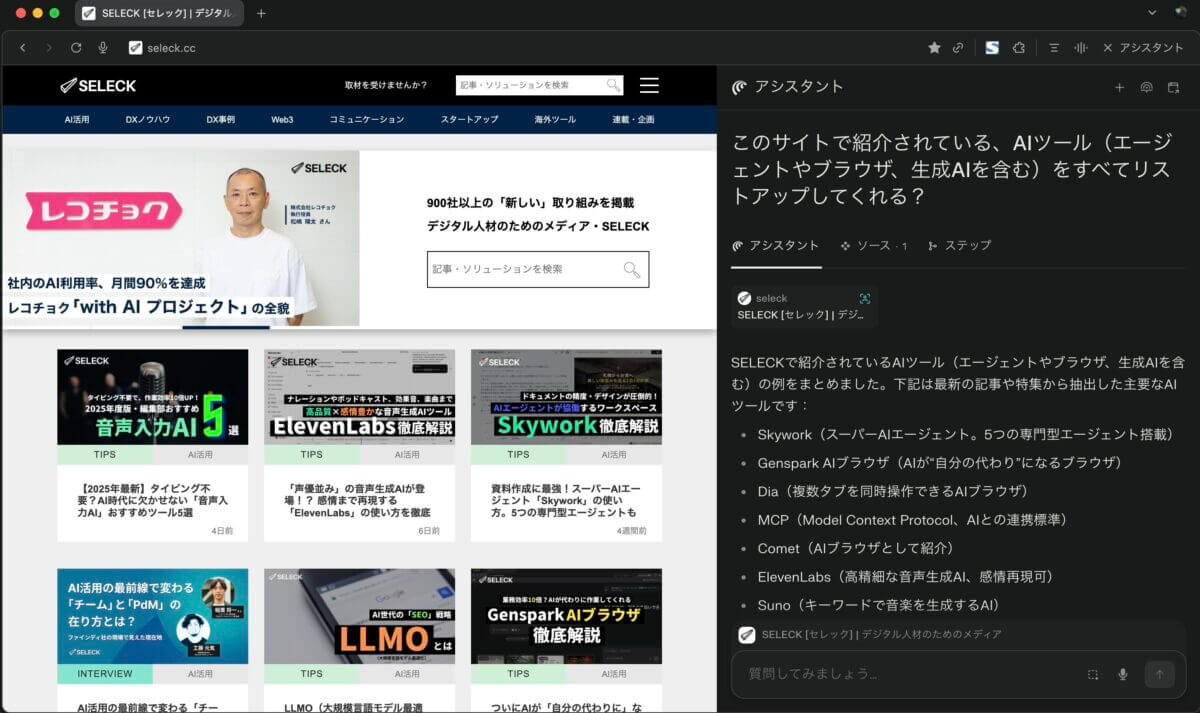Screen dimensions: 1200x713
Task: Open a new browser tab
Action: coord(261,13)
